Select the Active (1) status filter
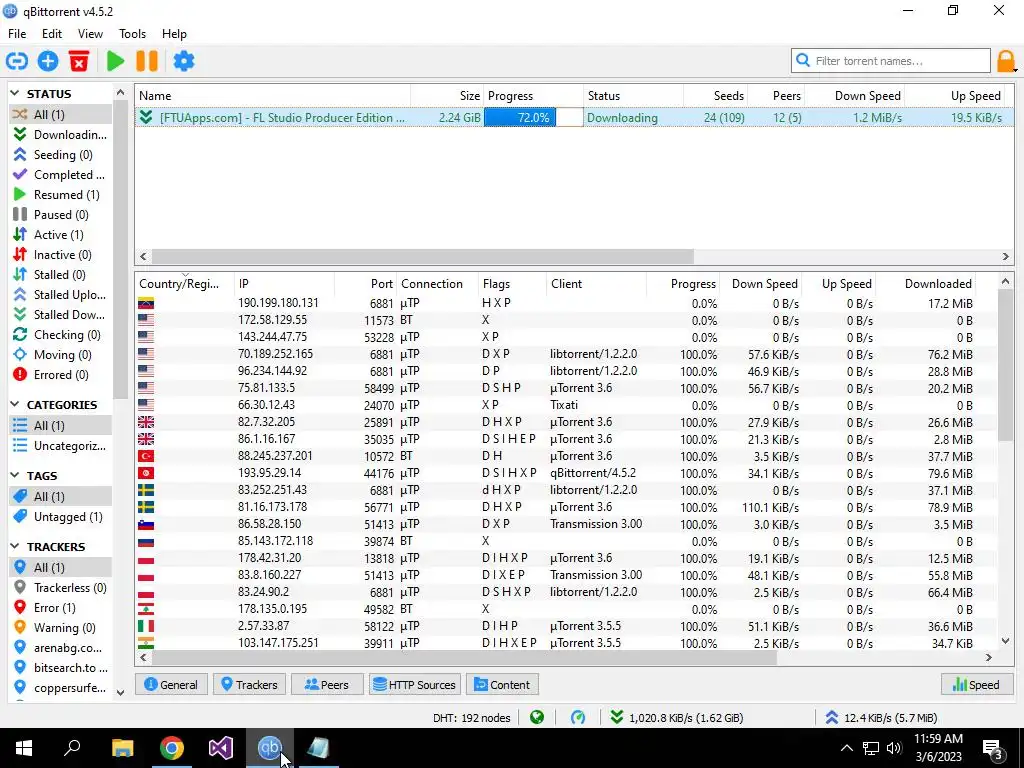 pos(61,235)
